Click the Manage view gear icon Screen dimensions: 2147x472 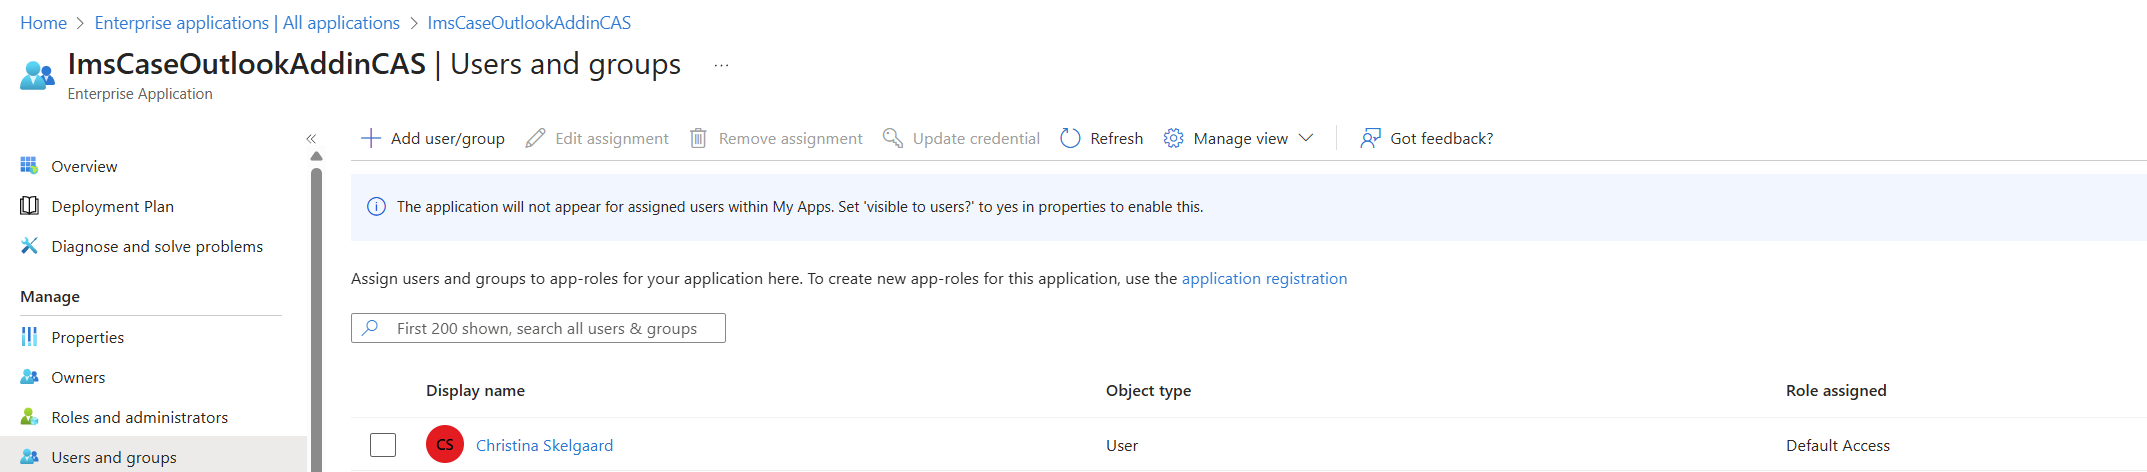[x=1173, y=138]
